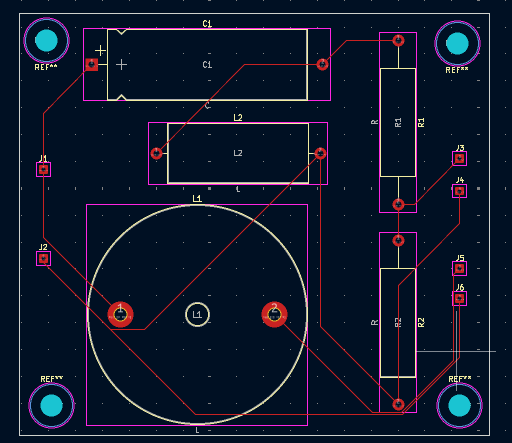Select the J3 connector pad
The image size is (512, 443).
click(x=459, y=158)
